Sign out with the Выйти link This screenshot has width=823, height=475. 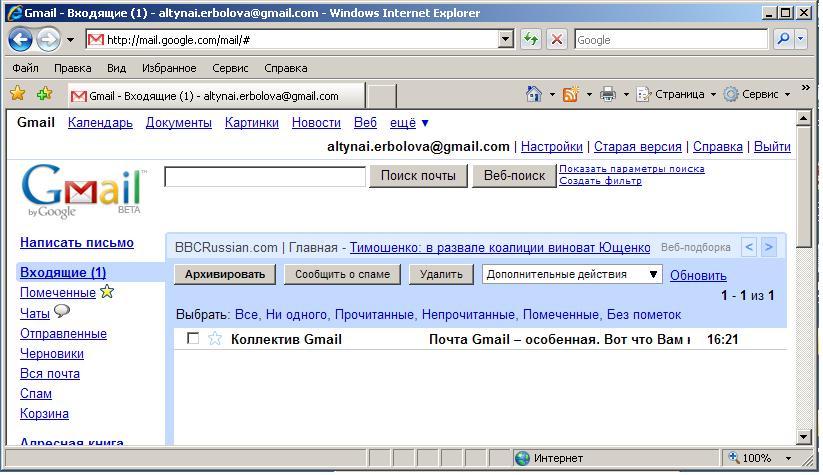tap(772, 147)
